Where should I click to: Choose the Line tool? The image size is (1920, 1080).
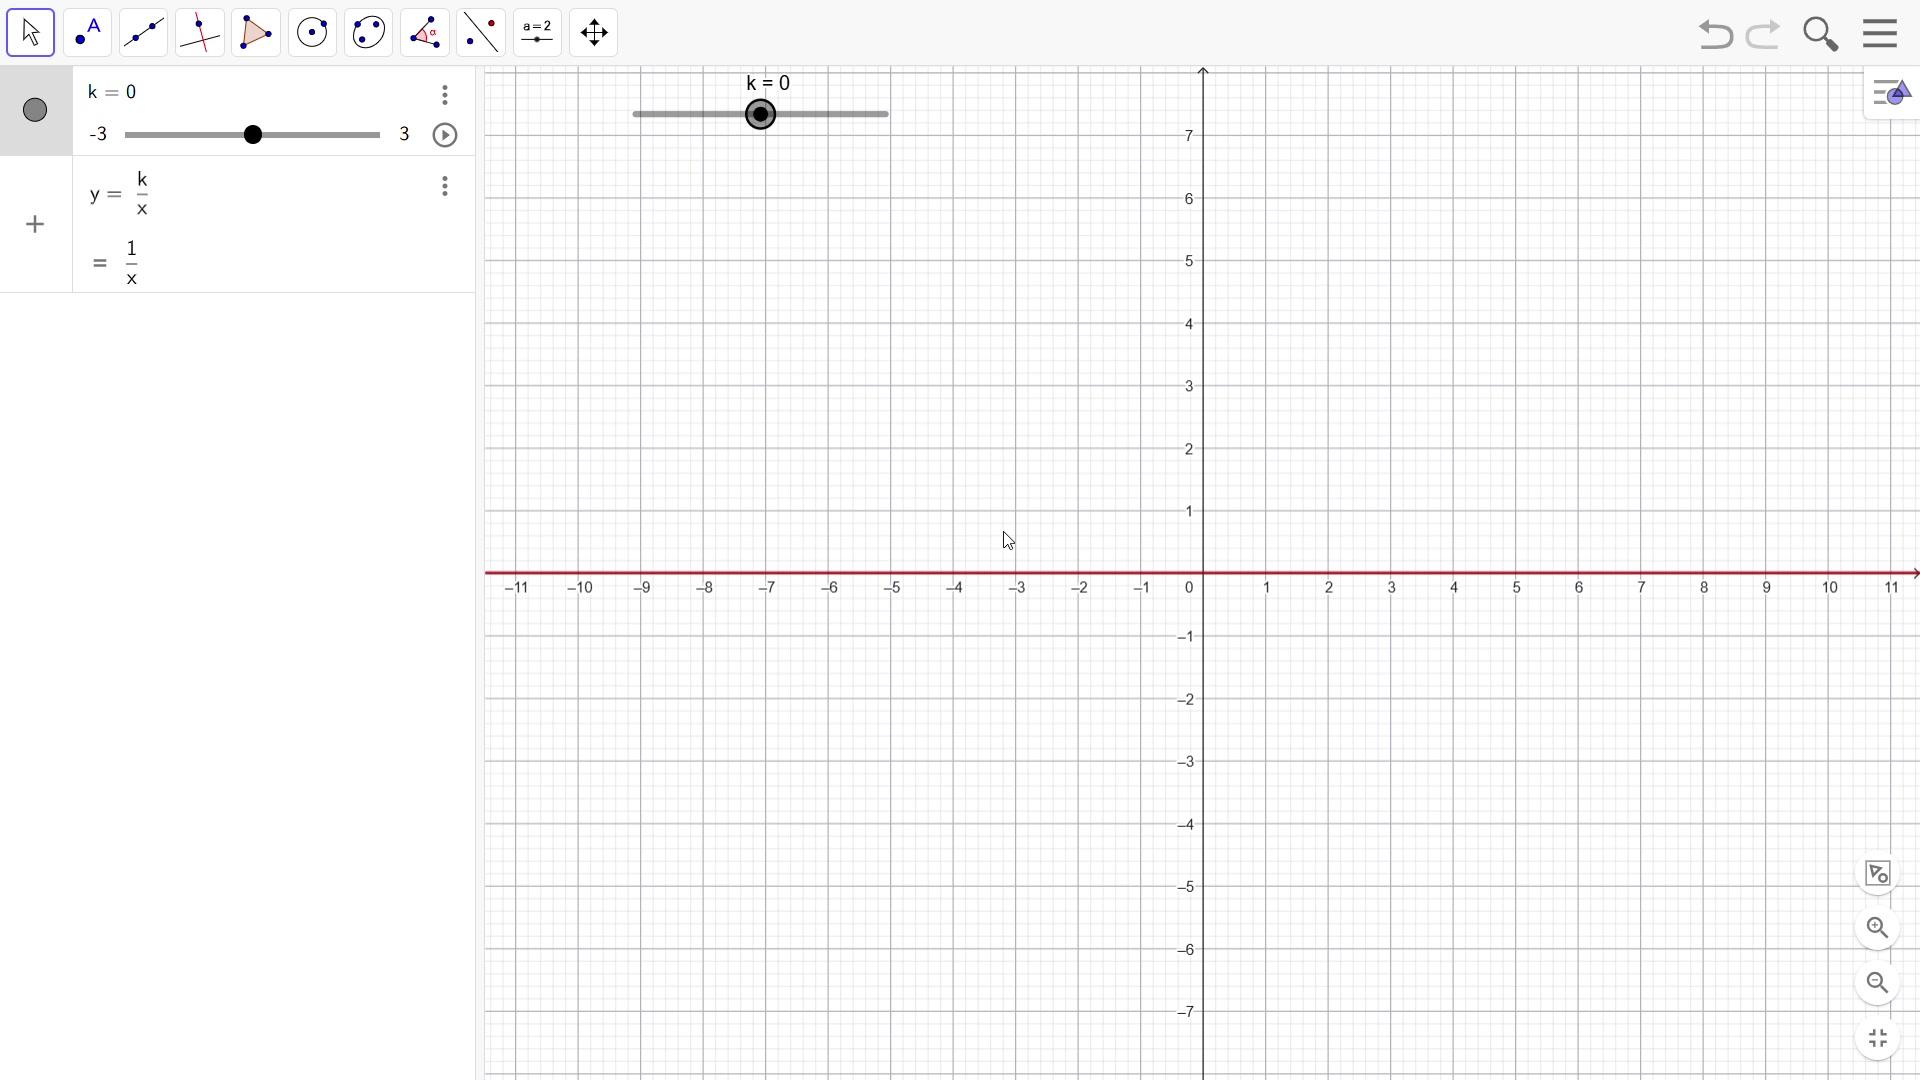click(143, 33)
